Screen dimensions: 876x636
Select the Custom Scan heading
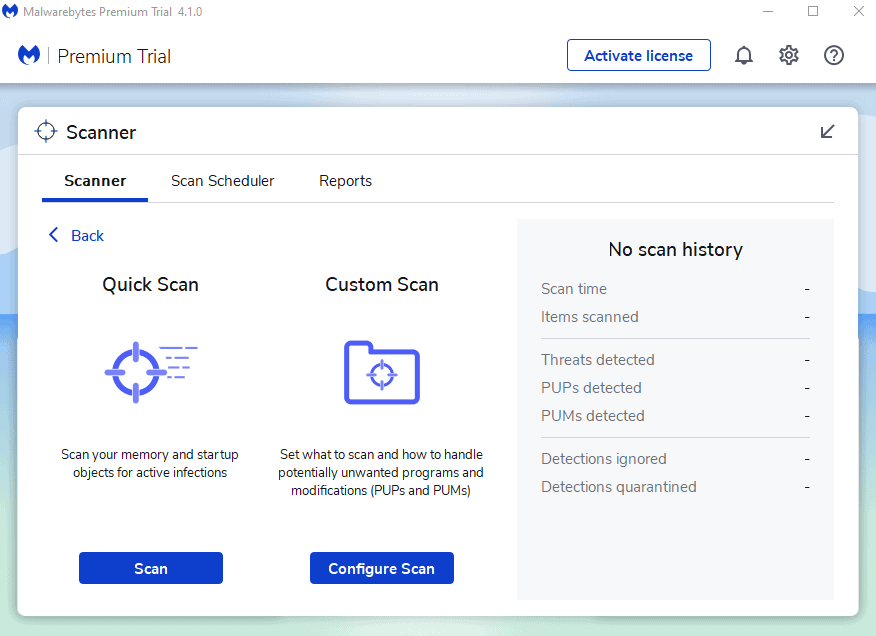(x=382, y=284)
